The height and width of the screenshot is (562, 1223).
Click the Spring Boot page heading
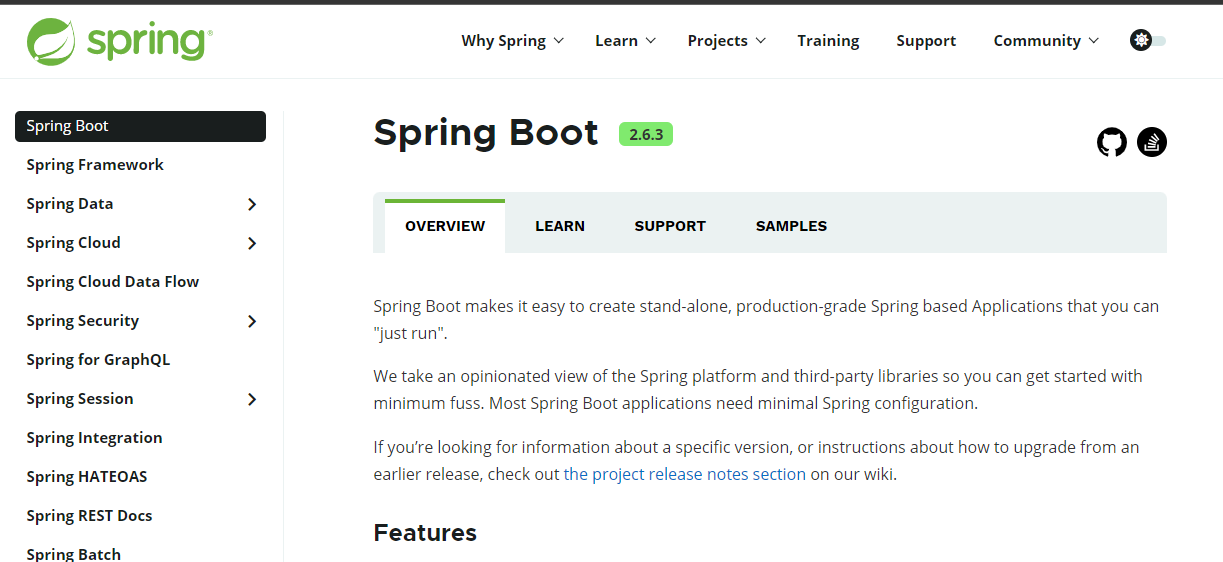(486, 132)
